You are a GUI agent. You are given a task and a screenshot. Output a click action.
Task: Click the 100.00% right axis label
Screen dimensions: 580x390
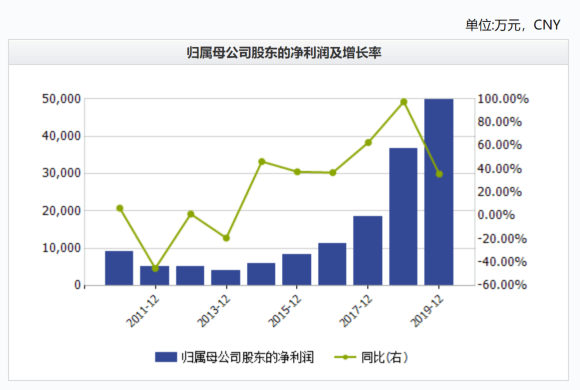503,99
